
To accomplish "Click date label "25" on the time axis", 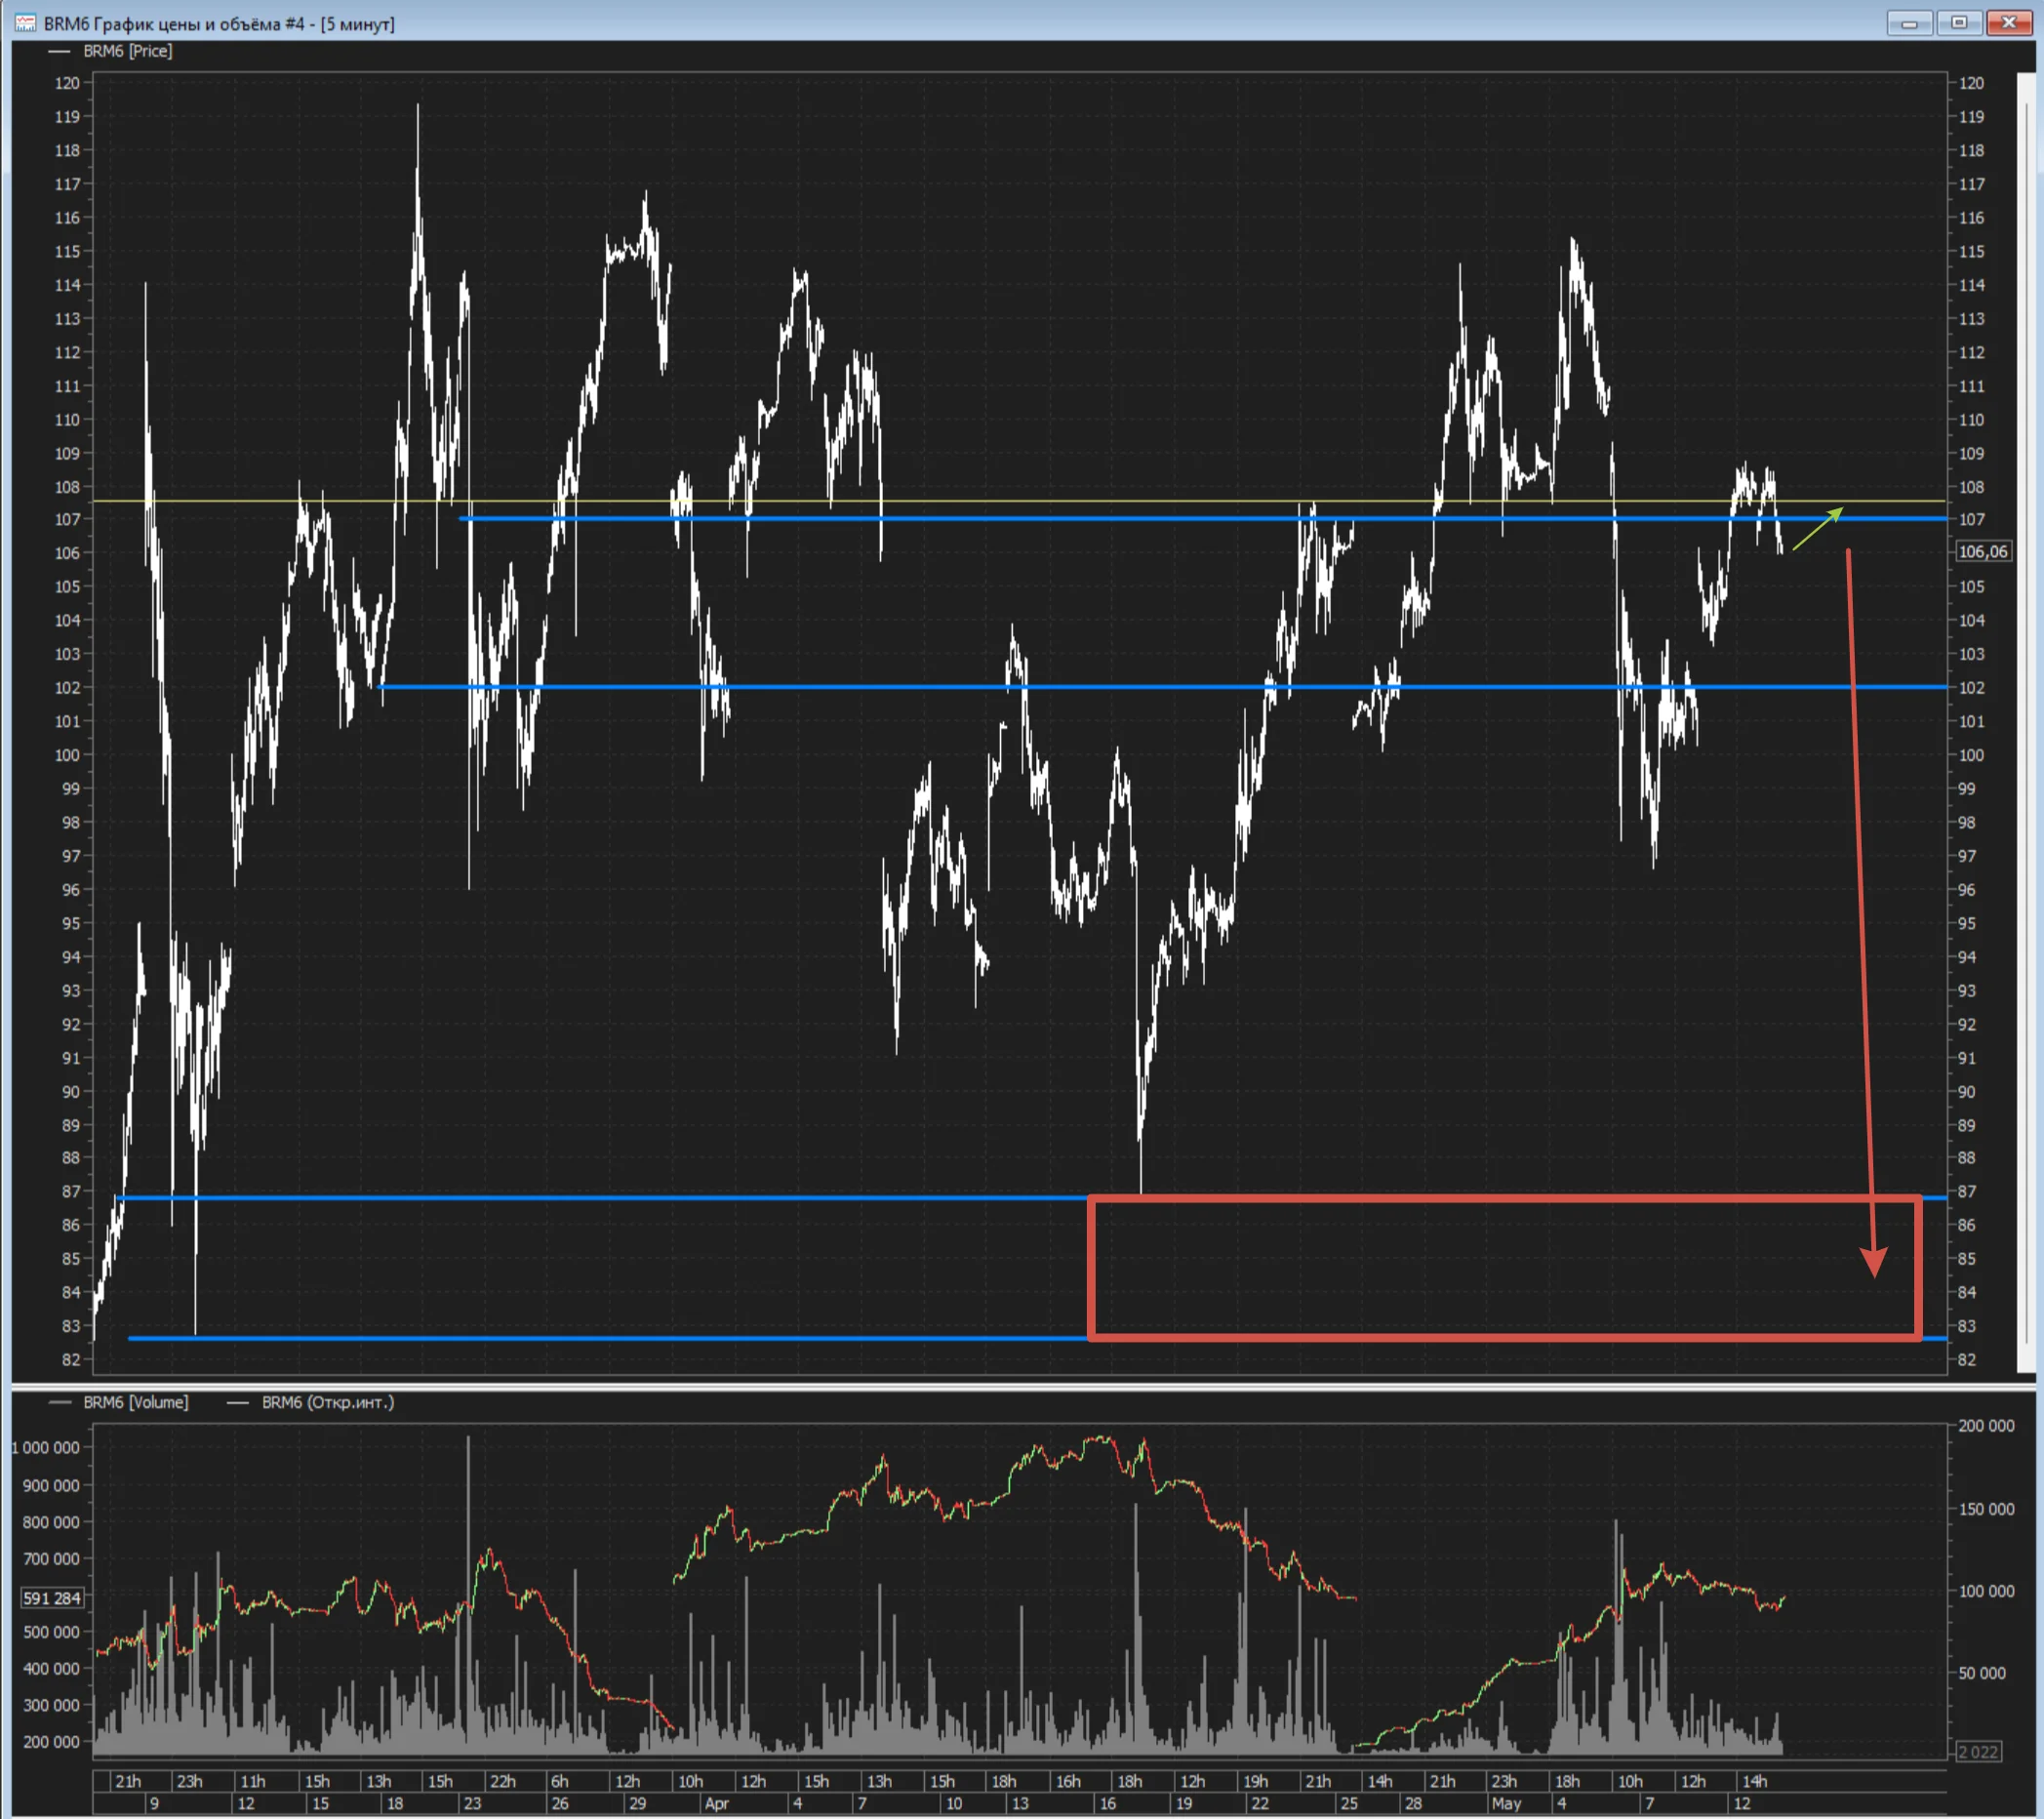I will click(1349, 1803).
